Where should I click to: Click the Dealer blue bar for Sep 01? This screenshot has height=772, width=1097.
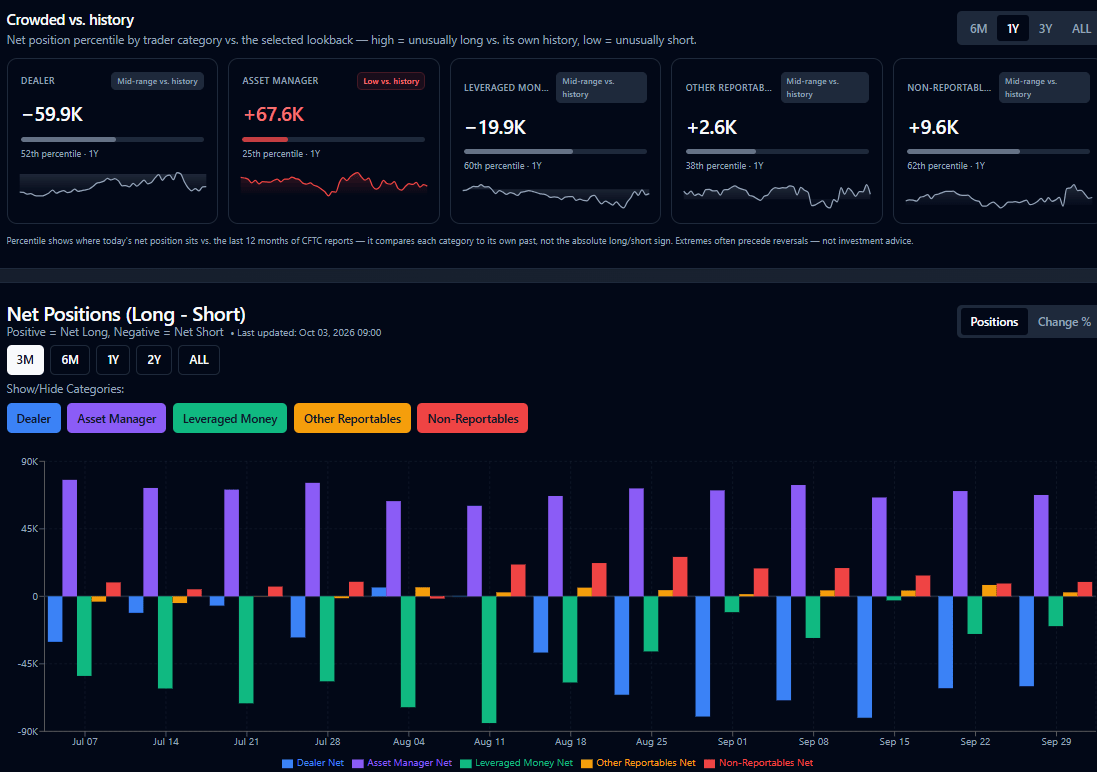[702, 656]
